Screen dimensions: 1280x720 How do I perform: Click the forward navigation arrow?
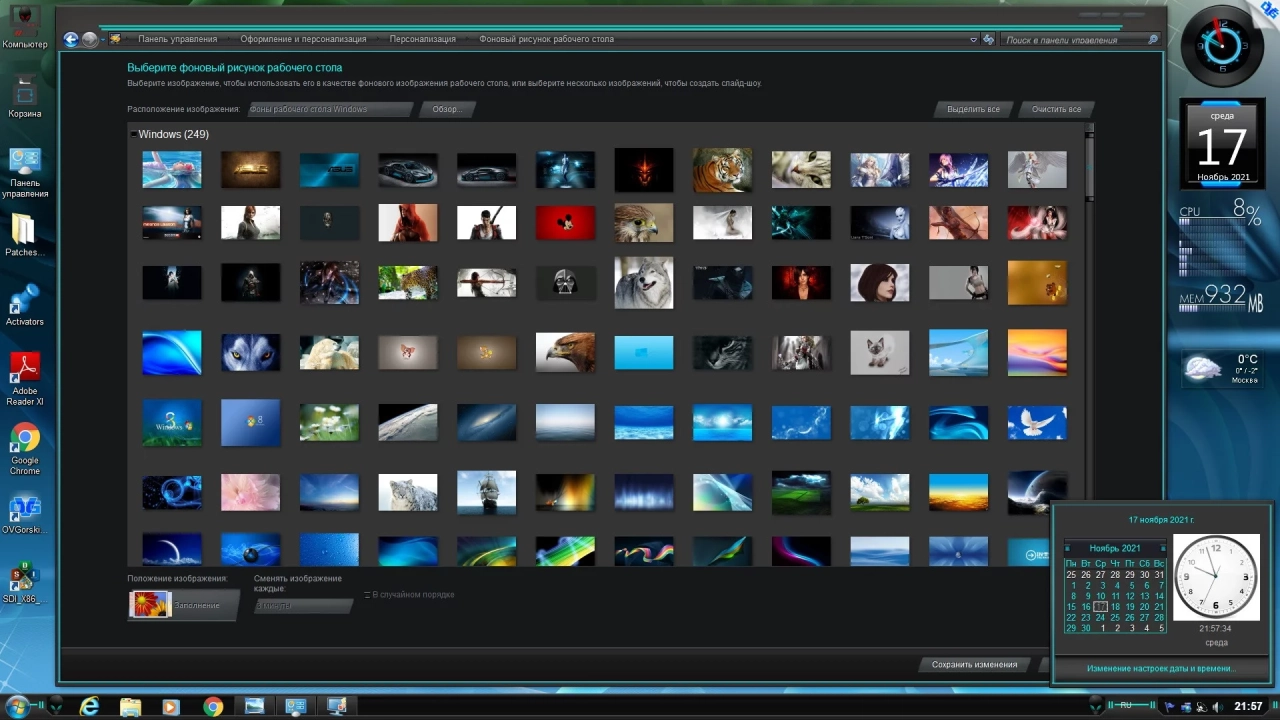[90, 39]
